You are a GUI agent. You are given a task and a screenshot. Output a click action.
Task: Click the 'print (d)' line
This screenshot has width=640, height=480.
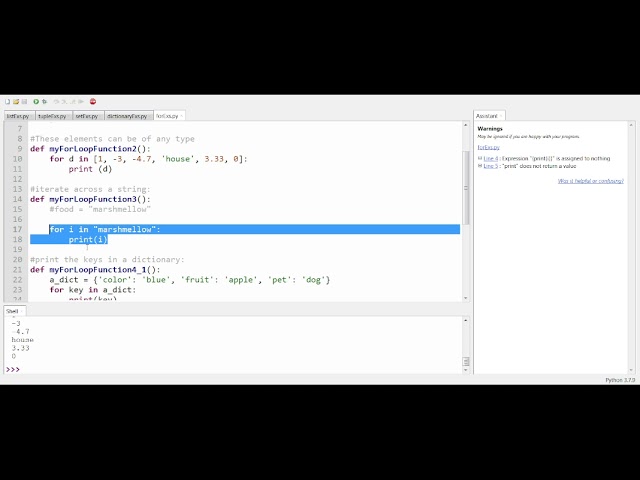(90, 169)
